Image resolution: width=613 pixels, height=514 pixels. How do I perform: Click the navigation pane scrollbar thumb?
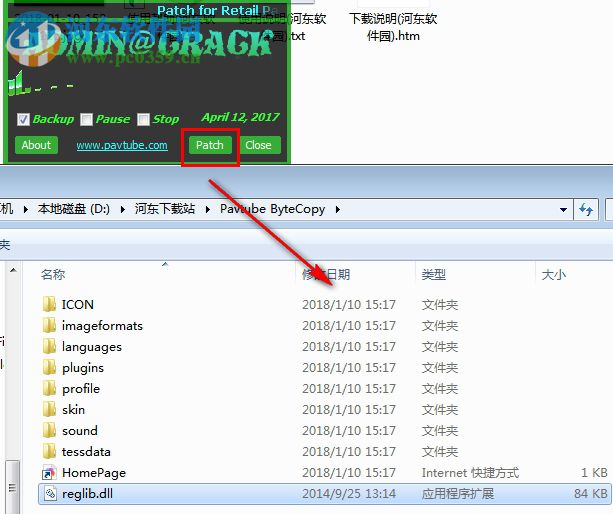[12, 487]
